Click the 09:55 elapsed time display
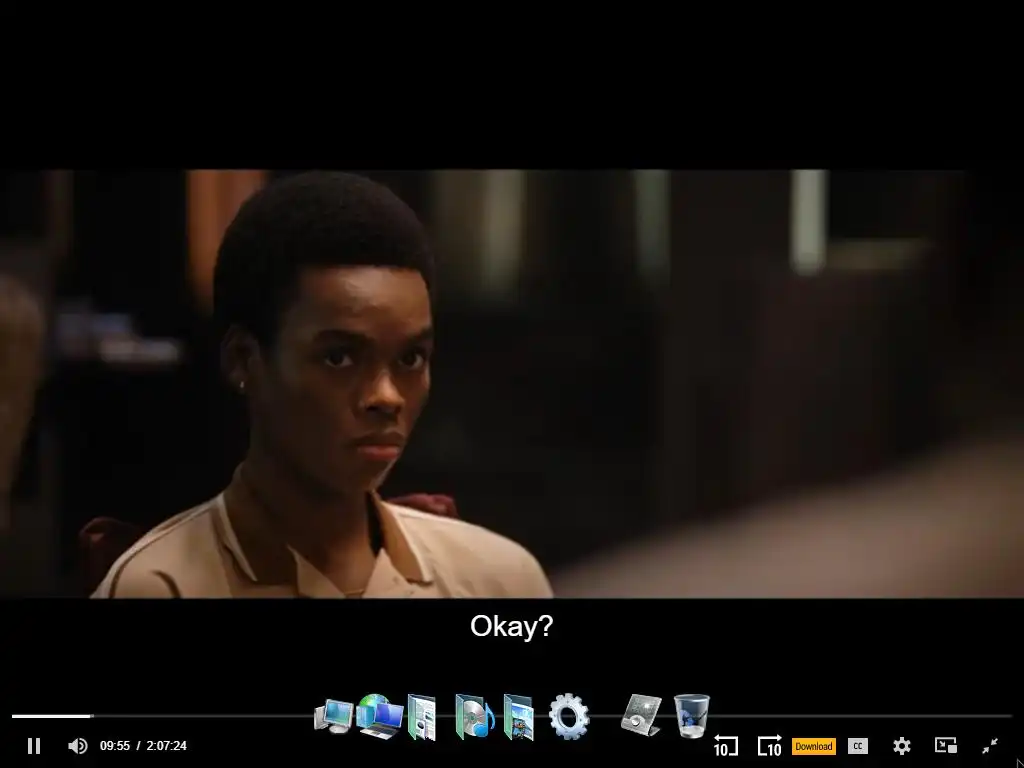 115,746
